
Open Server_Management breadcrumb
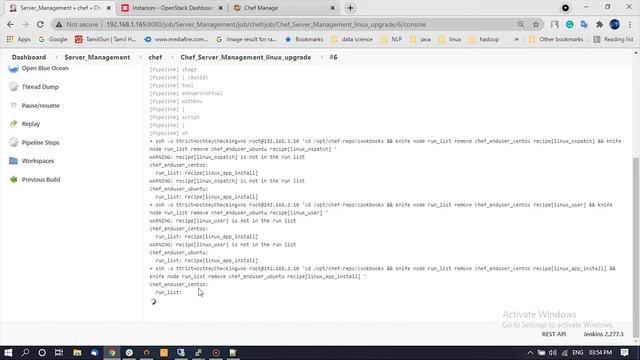[x=97, y=57]
